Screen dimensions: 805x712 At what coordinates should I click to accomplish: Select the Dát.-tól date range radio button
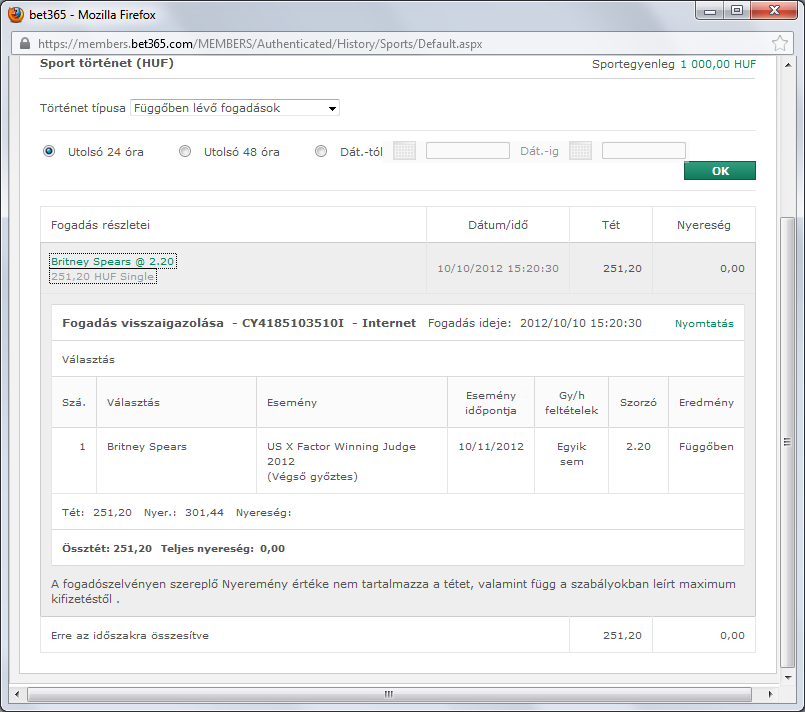tap(321, 151)
